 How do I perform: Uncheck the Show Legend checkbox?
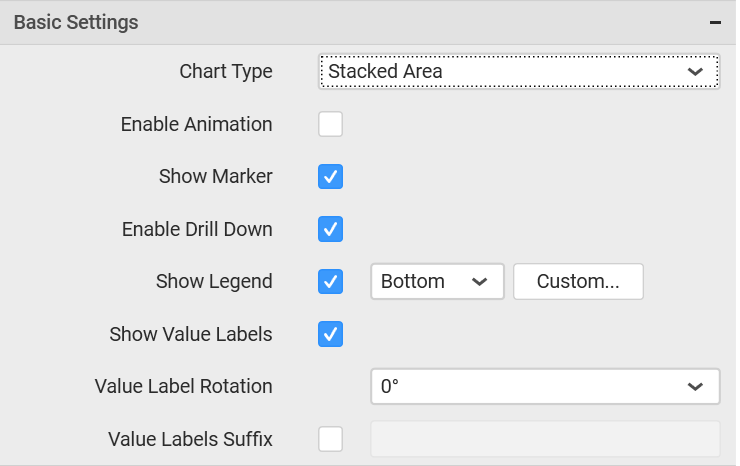(330, 281)
